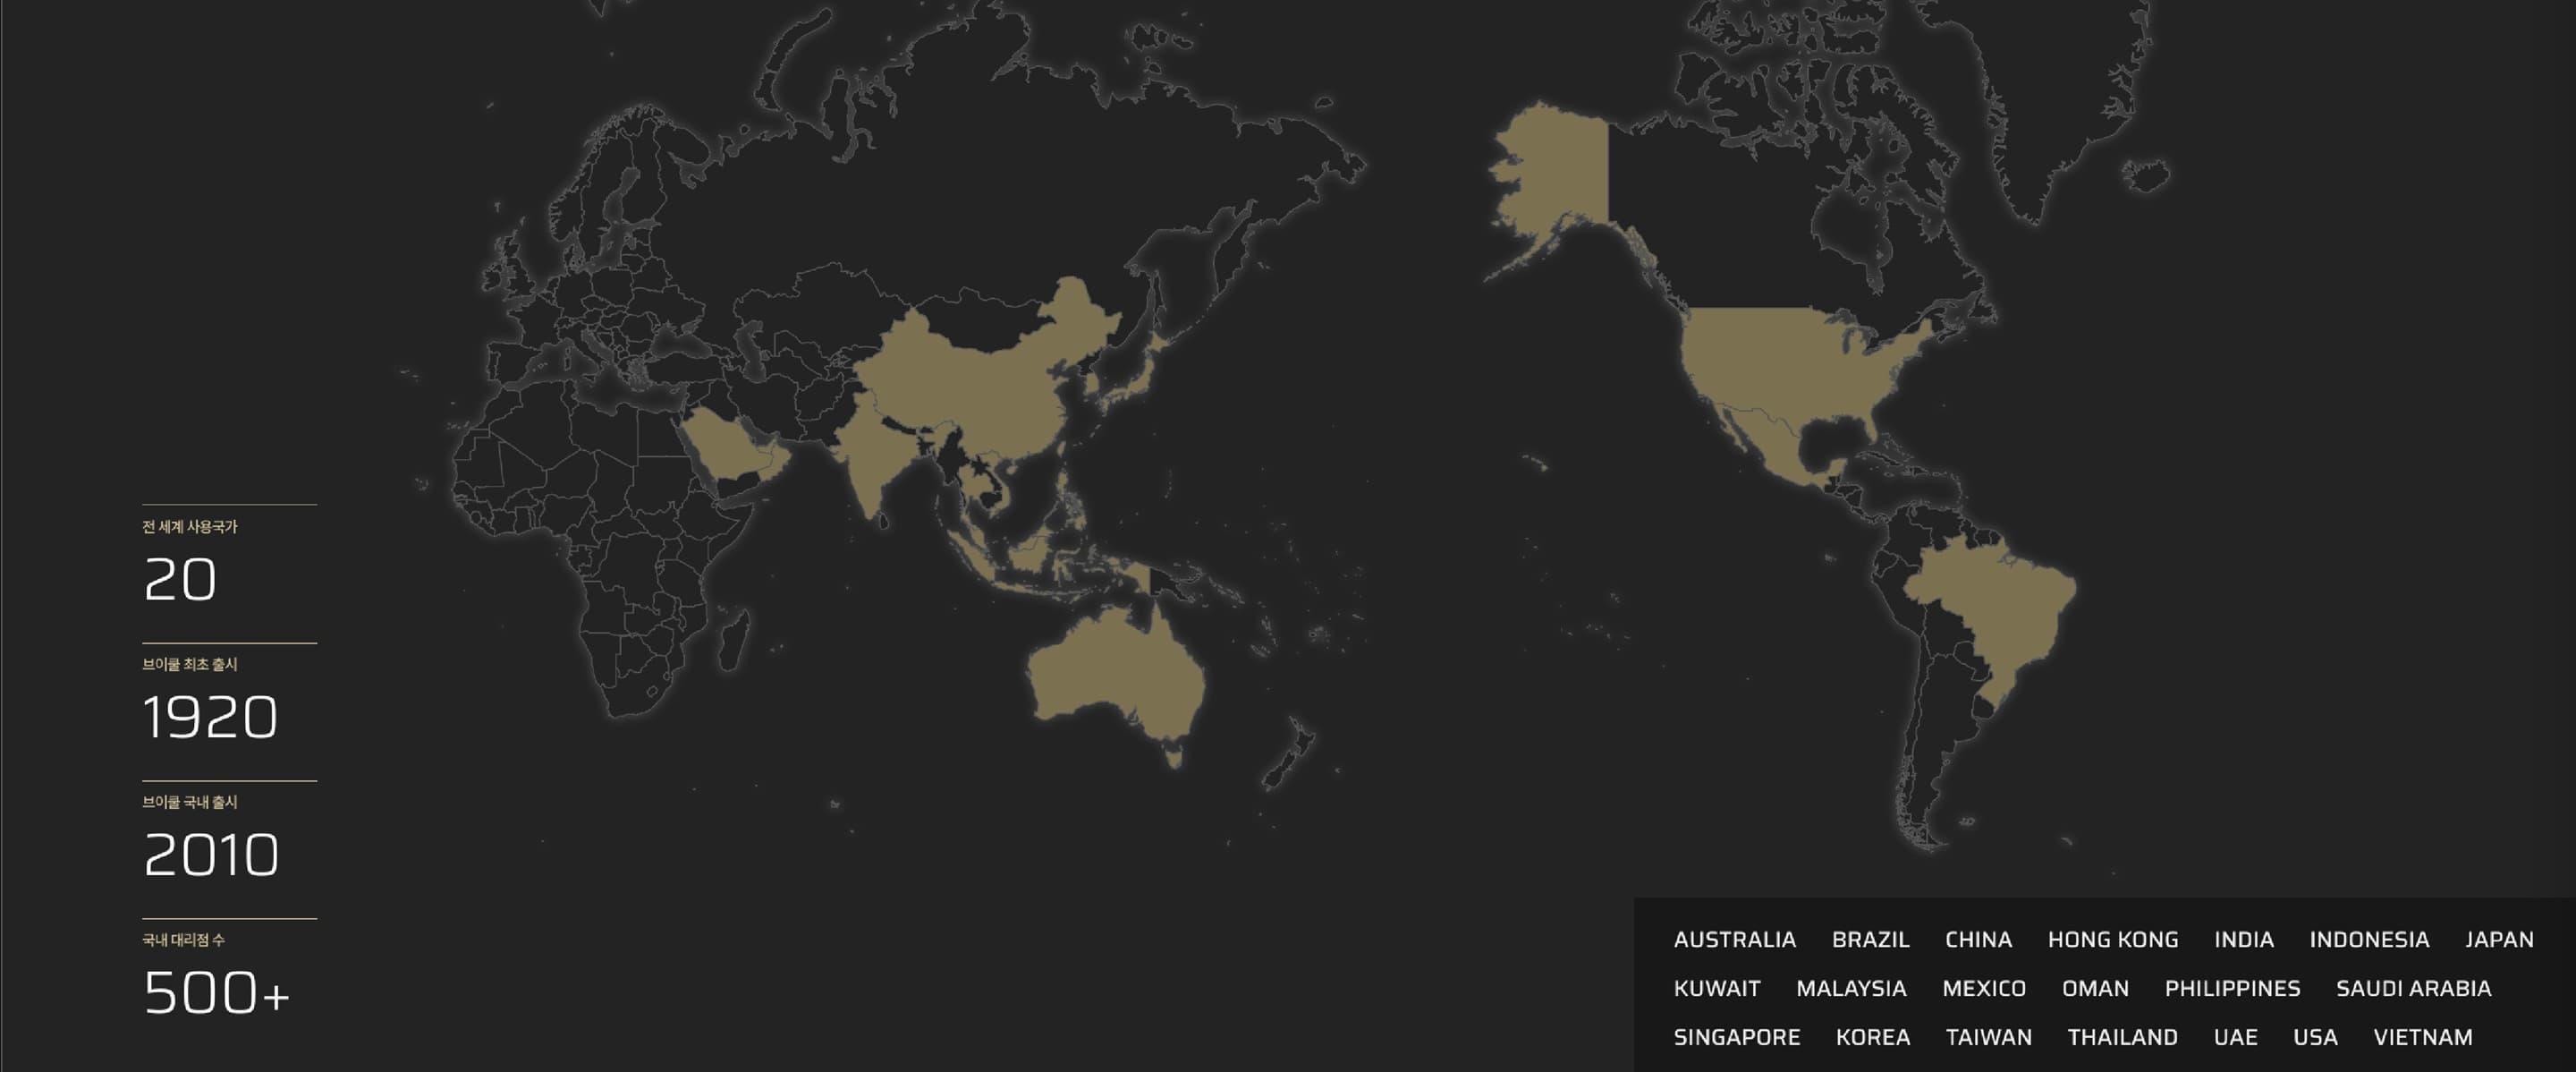
Task: Select AUSTRALIA in the country list
Action: tap(1734, 939)
